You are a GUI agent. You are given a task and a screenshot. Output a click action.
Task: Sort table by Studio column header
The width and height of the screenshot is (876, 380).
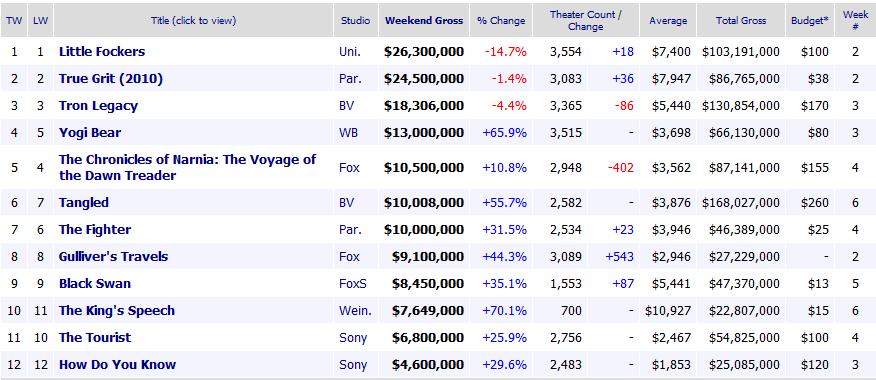[x=355, y=20]
